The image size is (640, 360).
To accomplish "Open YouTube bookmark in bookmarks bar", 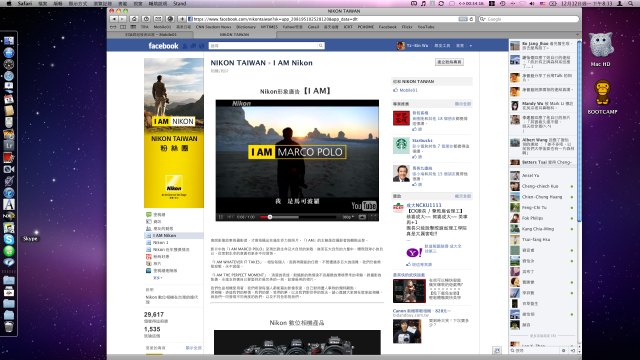I will 426,27.
